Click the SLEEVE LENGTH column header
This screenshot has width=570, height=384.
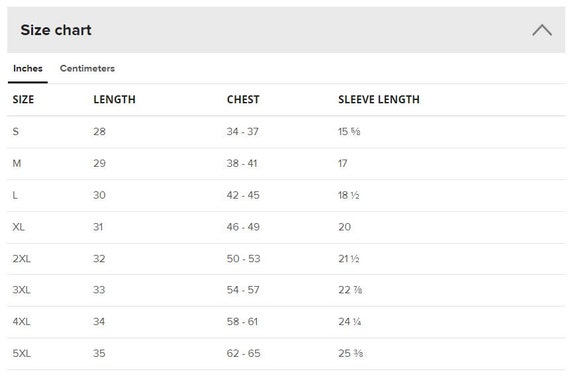379,99
